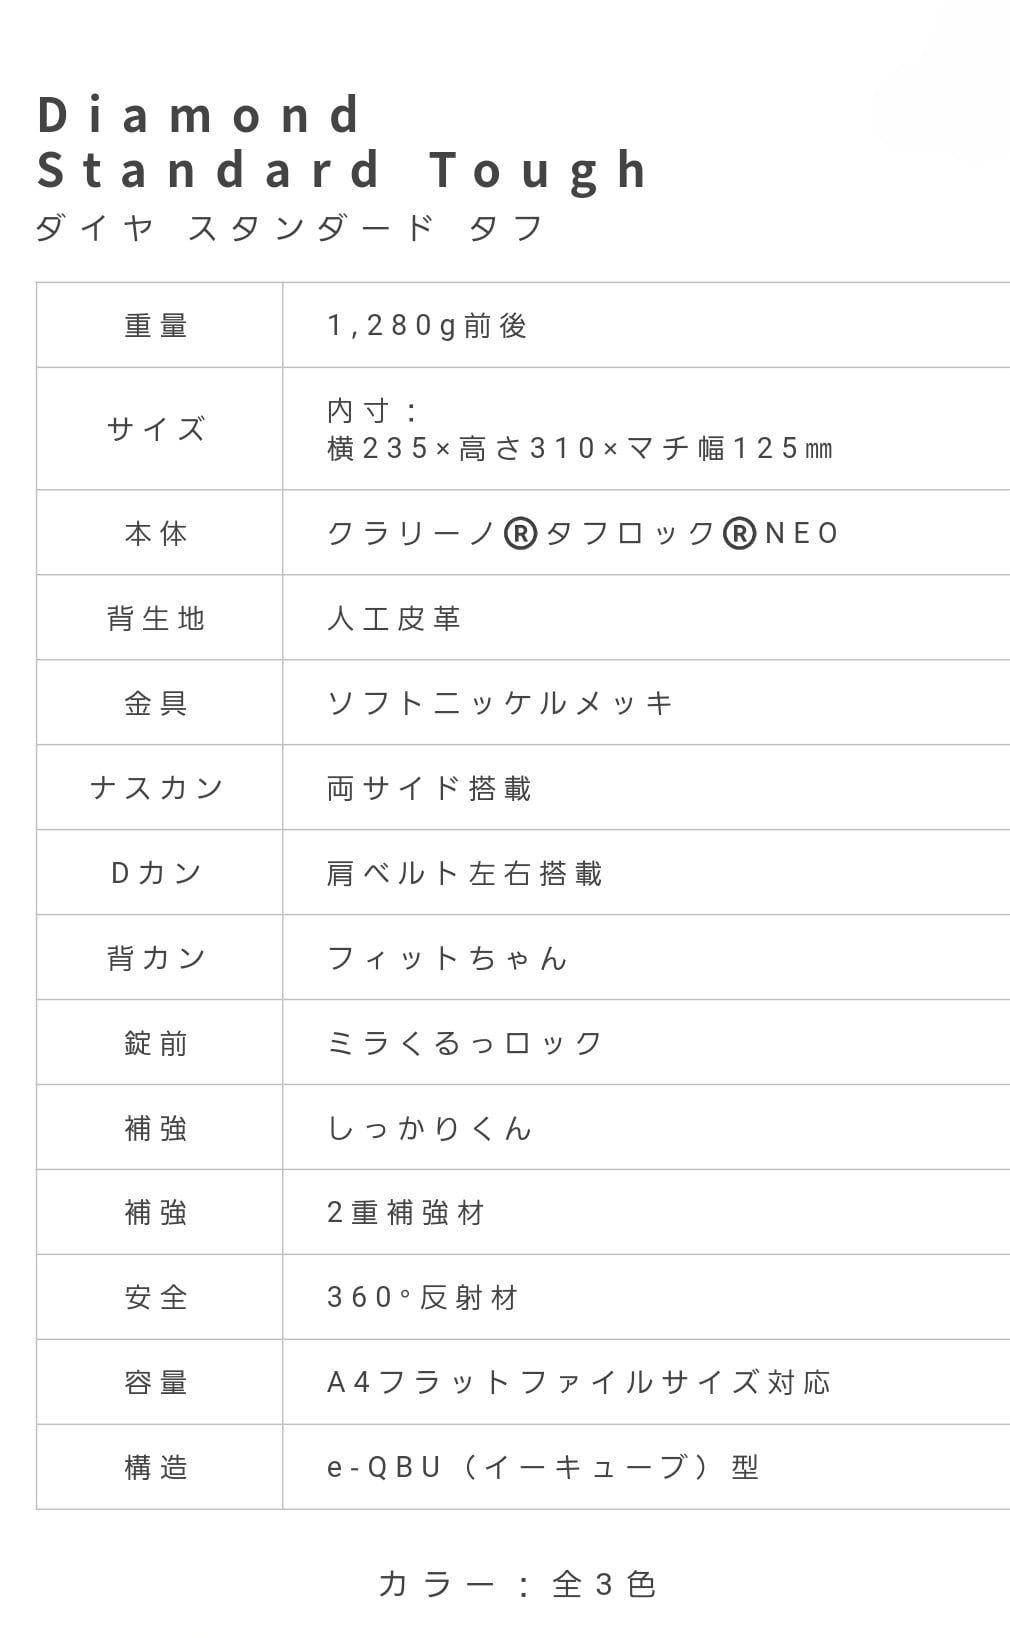Click the A4フラットファイルサイズ対応 text
The height and width of the screenshot is (1638, 1010).
579,1383
